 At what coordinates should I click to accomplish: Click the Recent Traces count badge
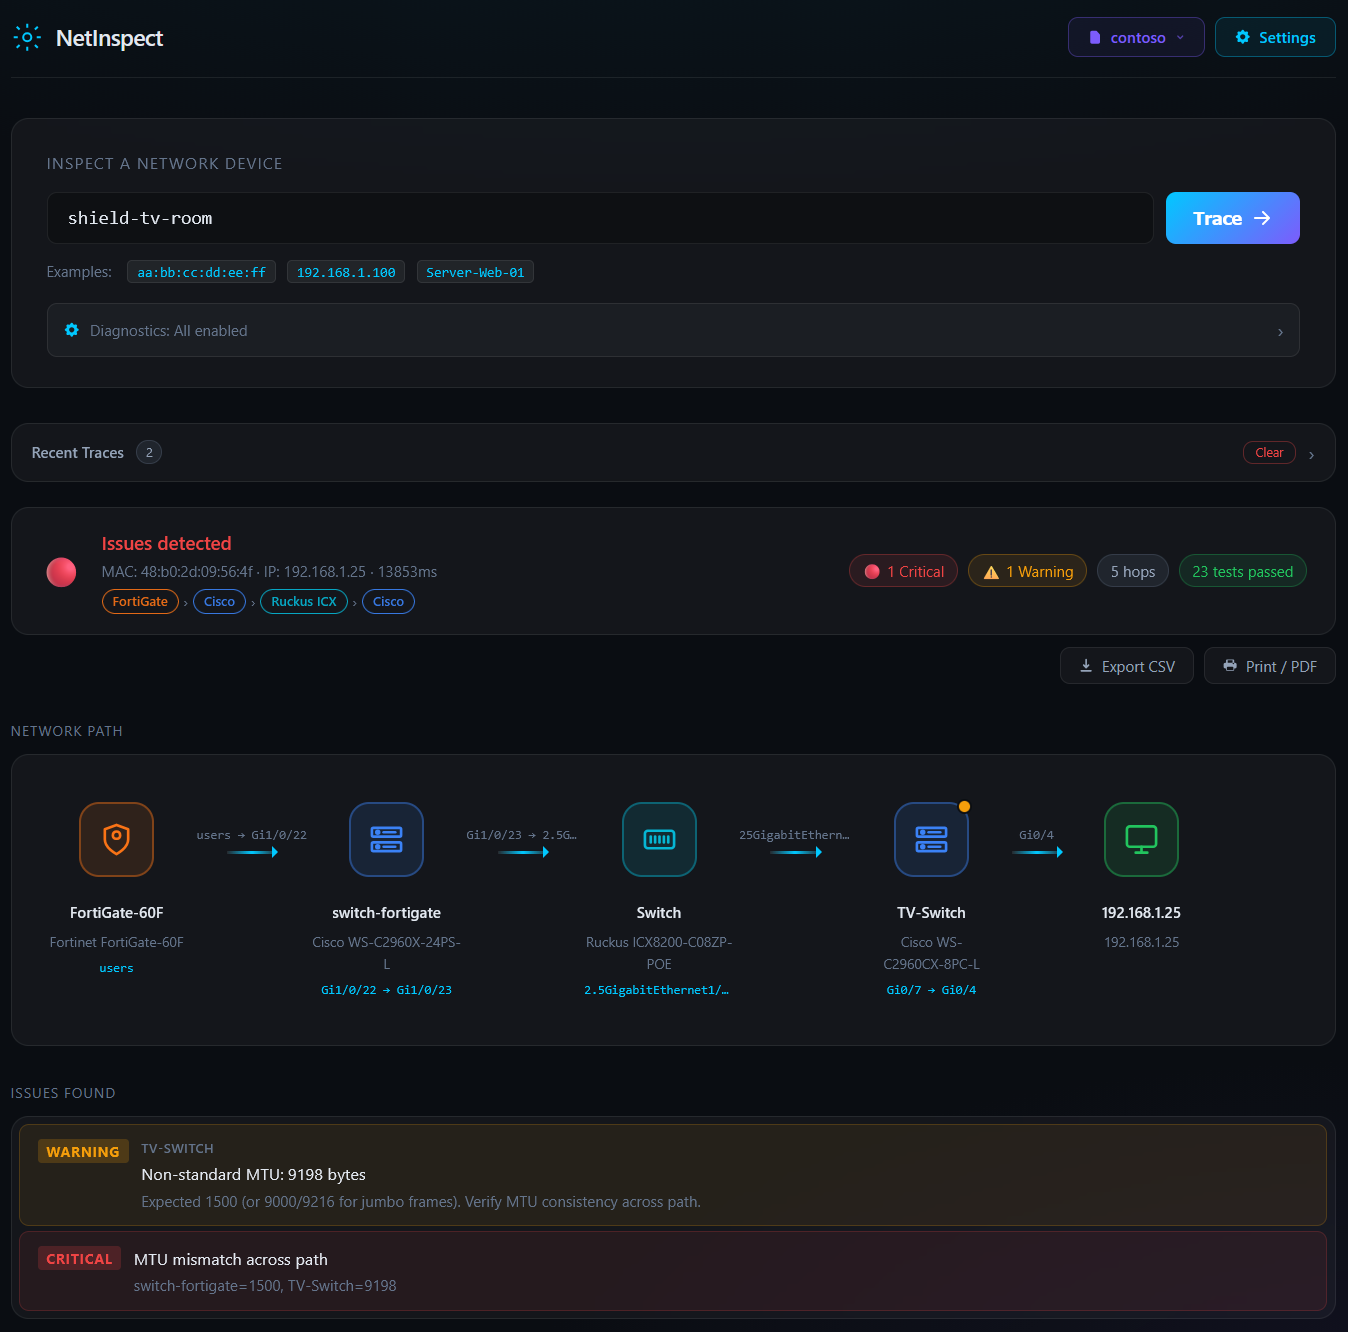[x=149, y=453]
